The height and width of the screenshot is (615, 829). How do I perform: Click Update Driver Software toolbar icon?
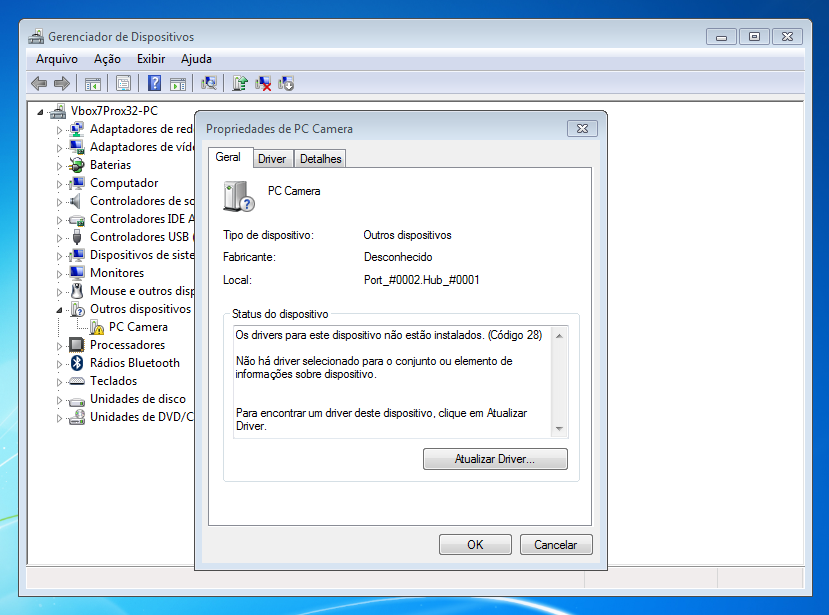[x=240, y=84]
